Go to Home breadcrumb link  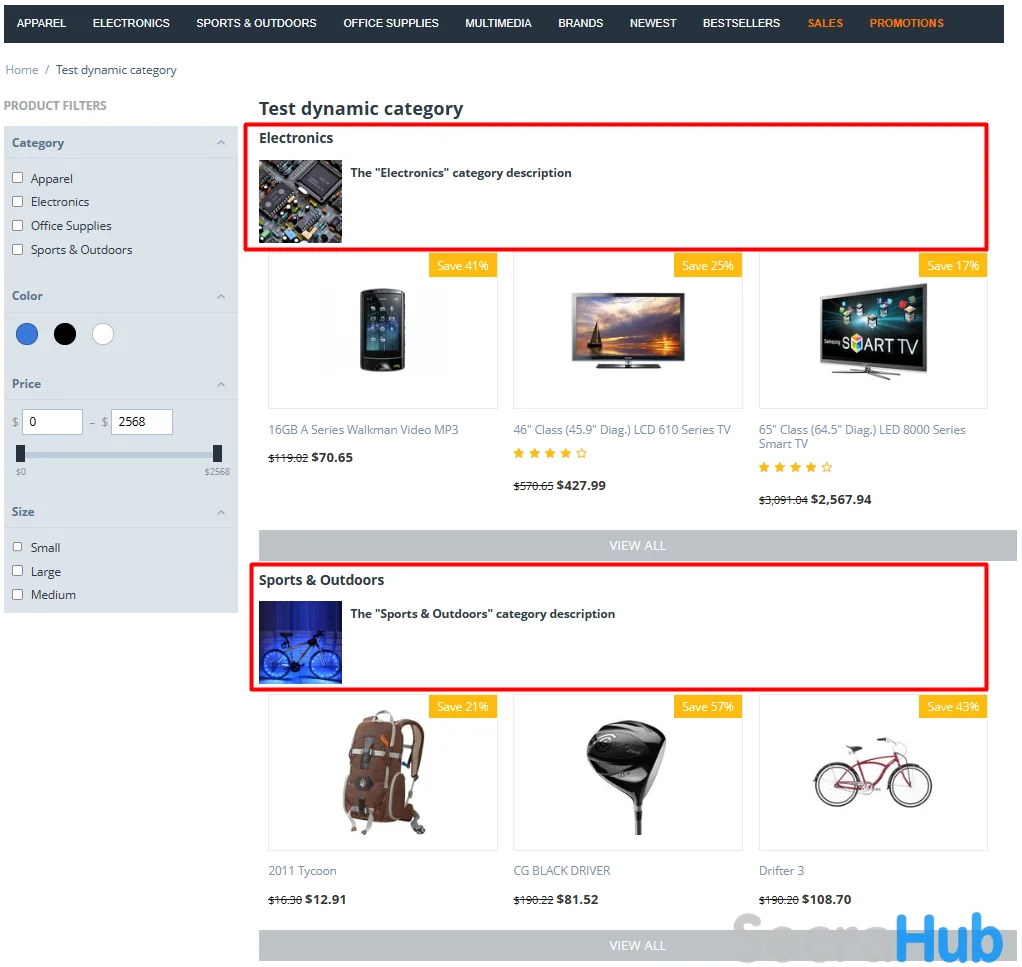pos(22,70)
